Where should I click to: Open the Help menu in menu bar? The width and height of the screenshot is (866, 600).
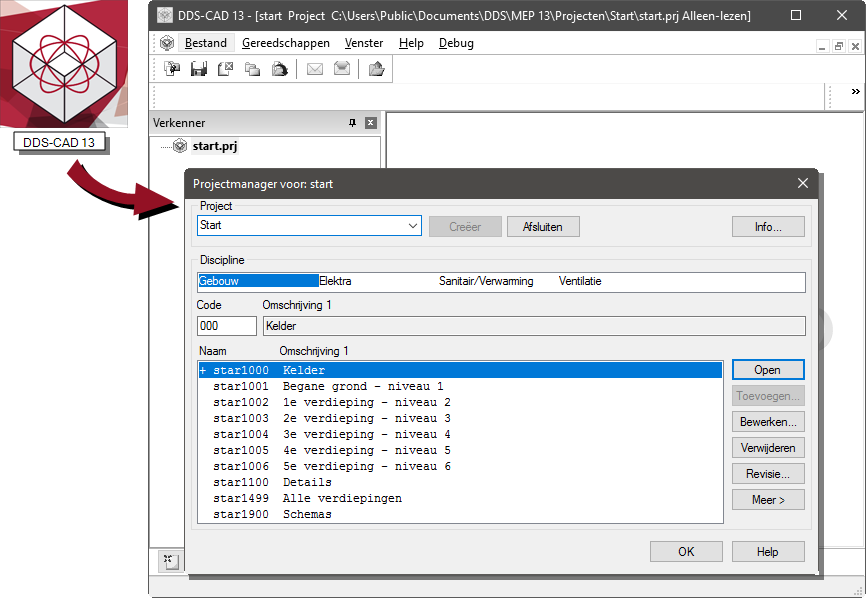[x=411, y=43]
